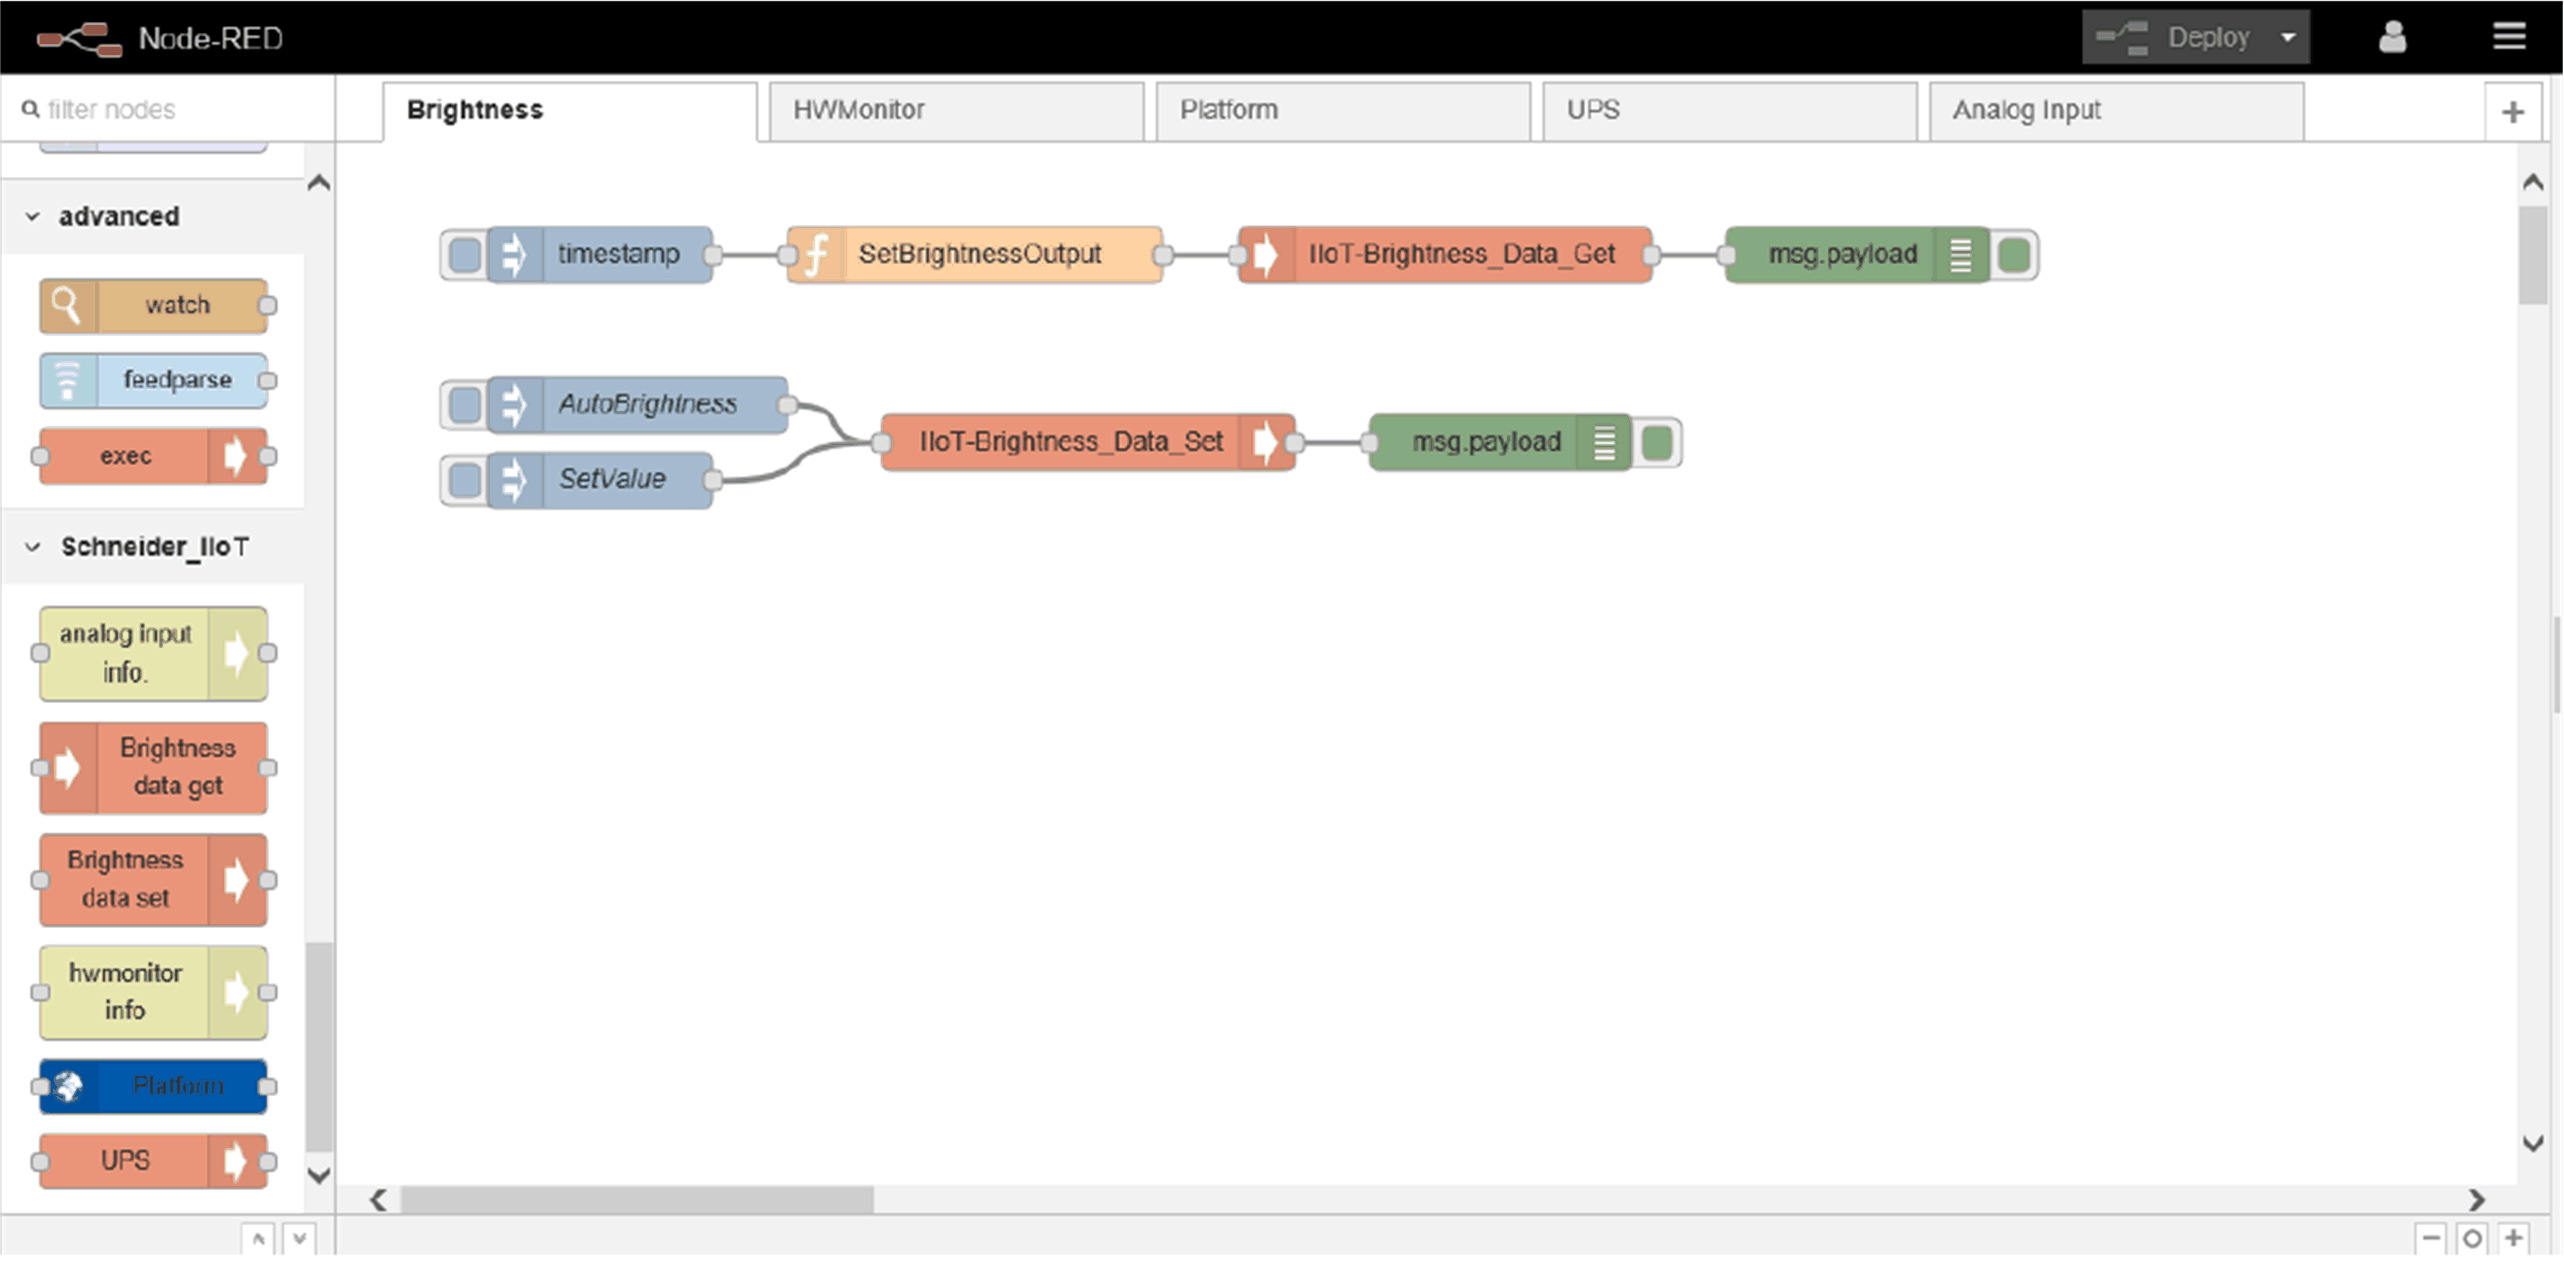The image size is (2564, 1261).
Task: Trigger the timestamp inject node button
Action: (464, 255)
